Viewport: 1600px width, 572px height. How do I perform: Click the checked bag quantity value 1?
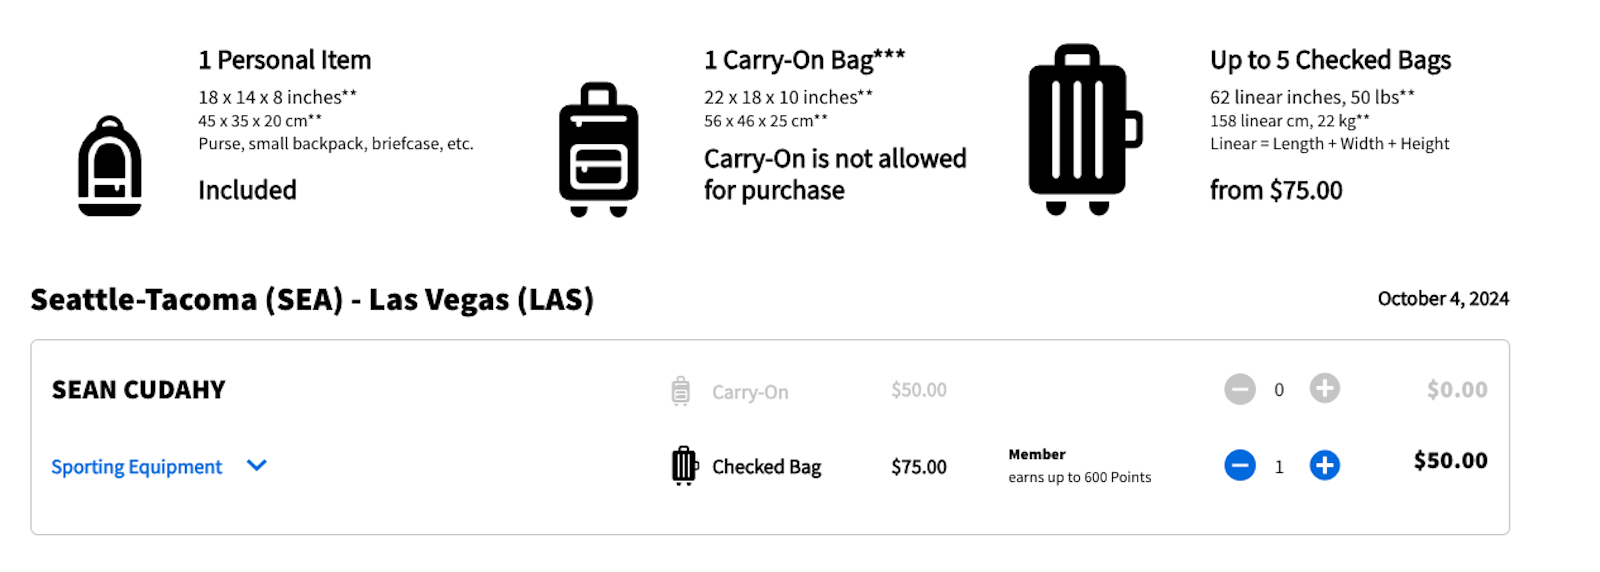click(1279, 467)
